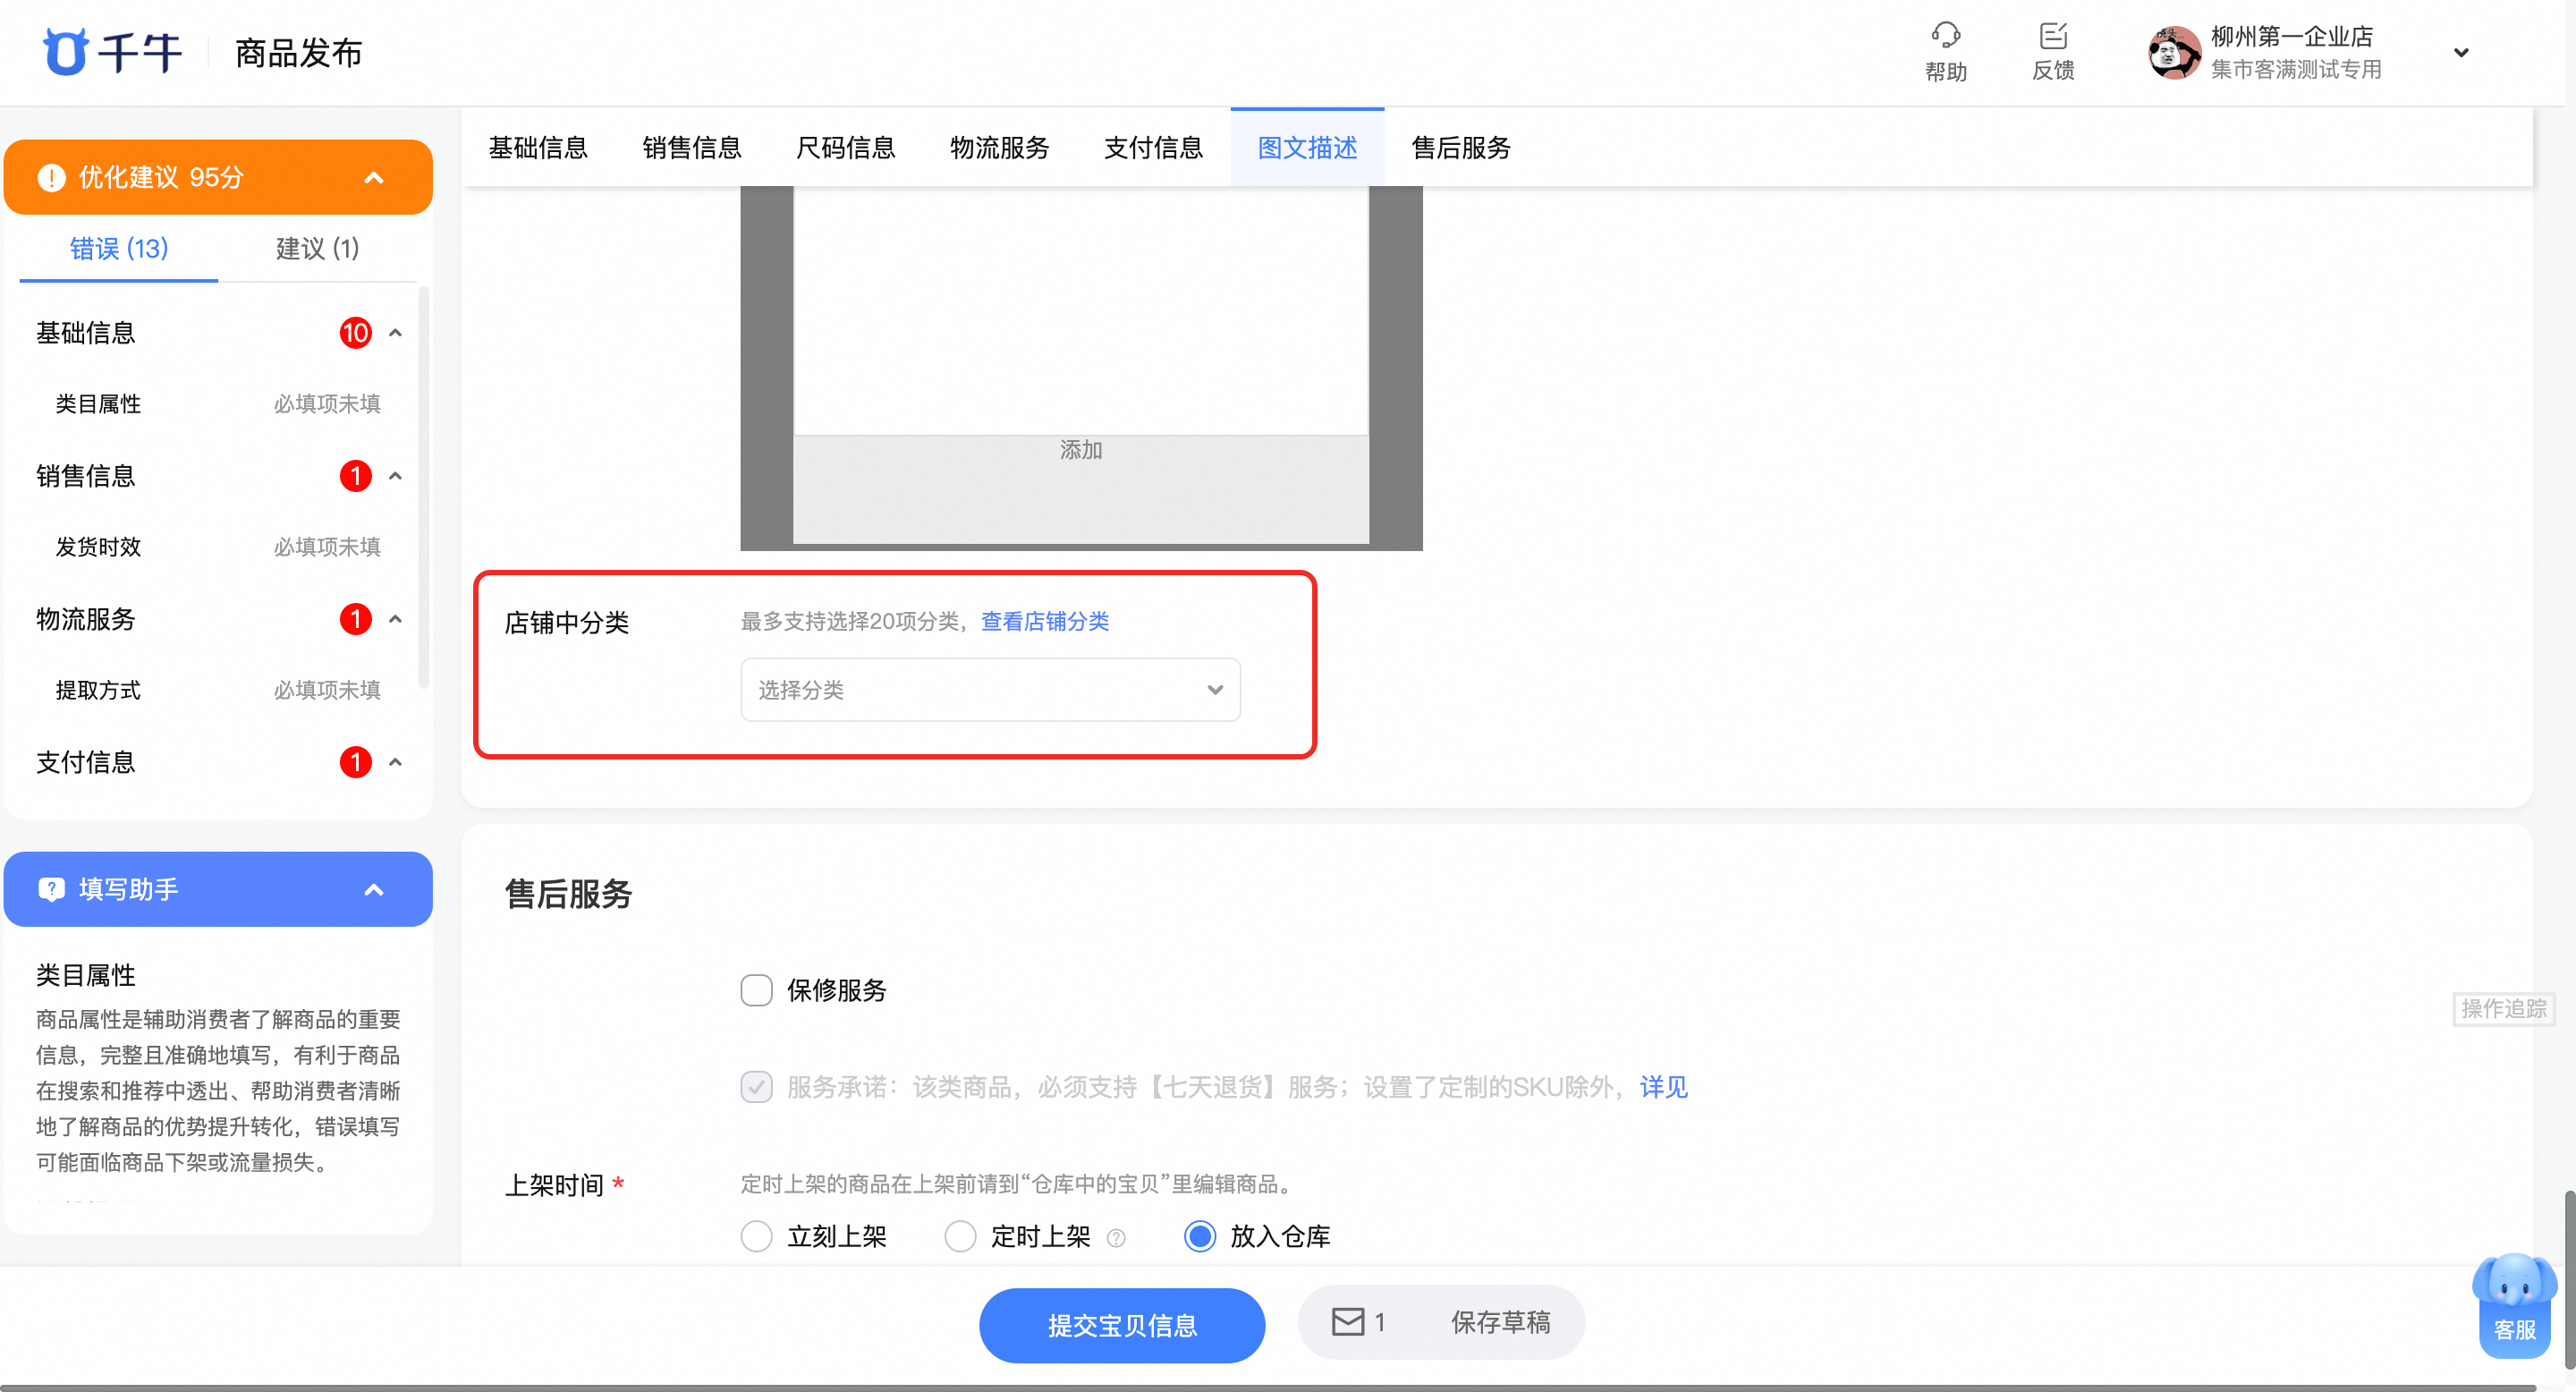Viewport: 2576px width, 1392px height.
Task: Click the 服务承诺 disabled checkbox
Action: tap(756, 1087)
